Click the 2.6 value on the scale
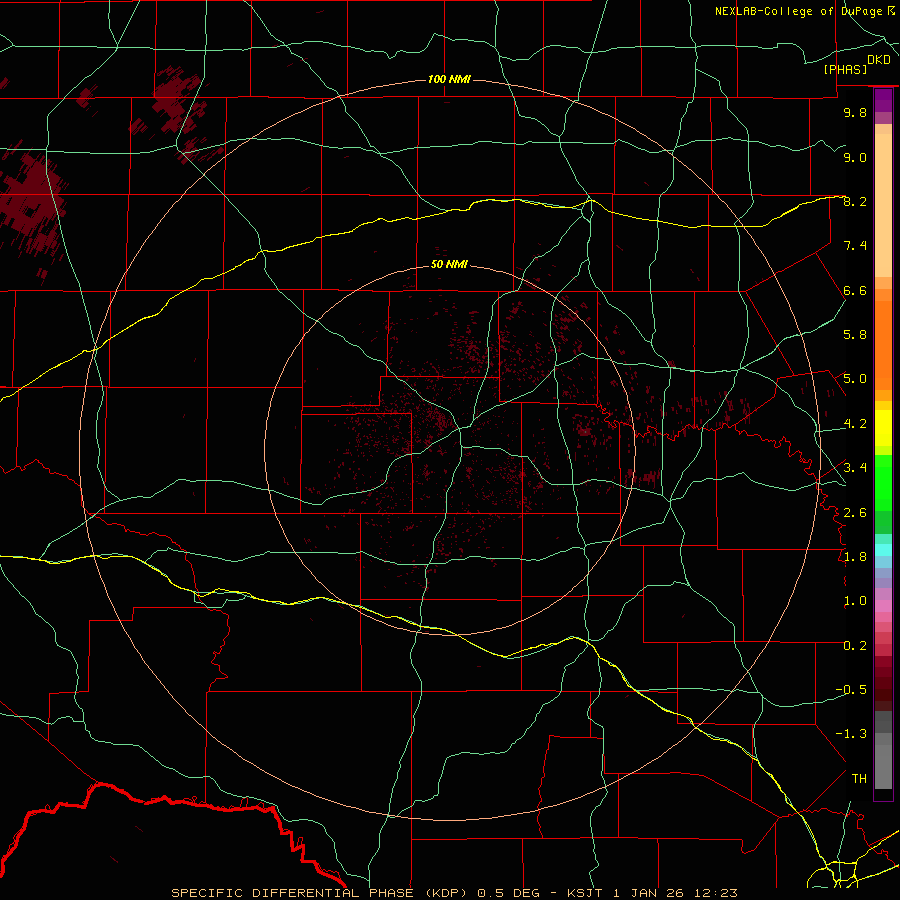This screenshot has width=900, height=900. [x=855, y=513]
